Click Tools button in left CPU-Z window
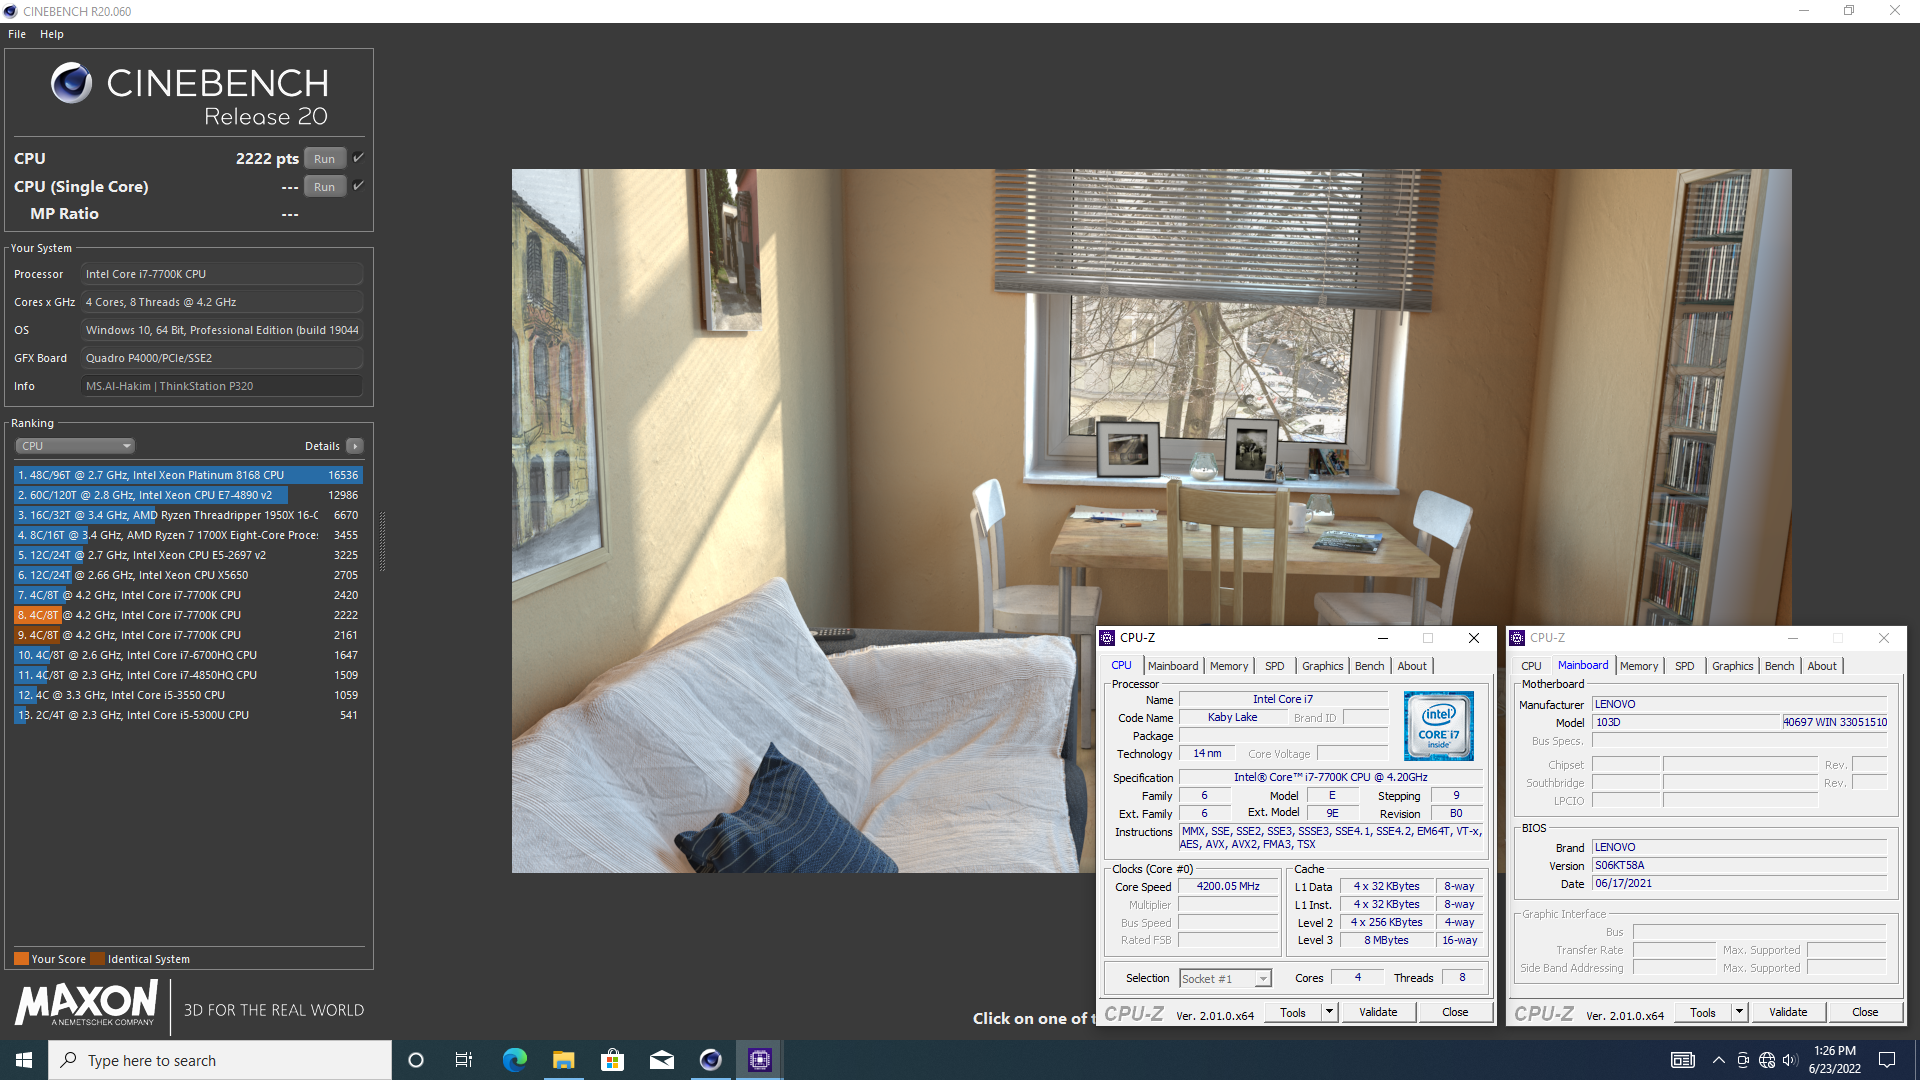Image resolution: width=1920 pixels, height=1080 pixels. (1292, 1013)
